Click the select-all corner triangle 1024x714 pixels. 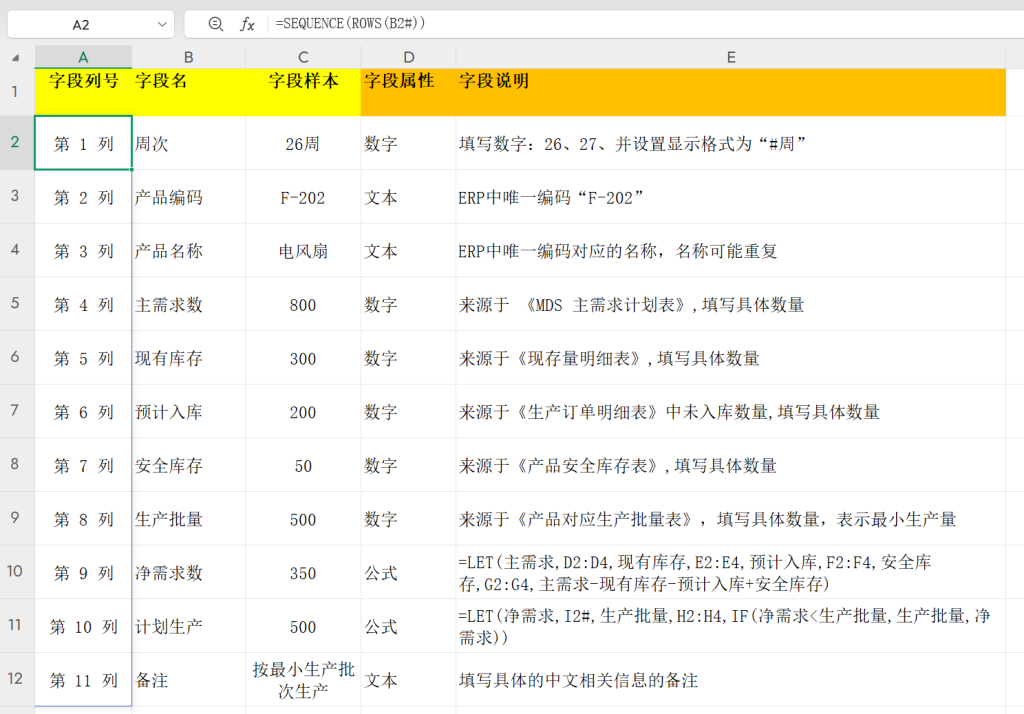(x=16, y=57)
